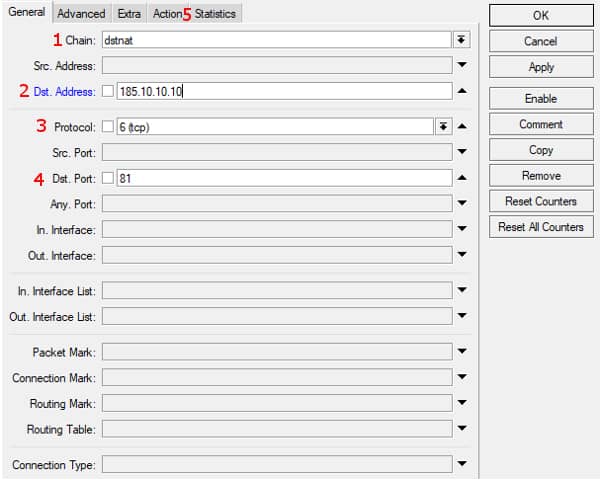Switch to the General tab

26,12
